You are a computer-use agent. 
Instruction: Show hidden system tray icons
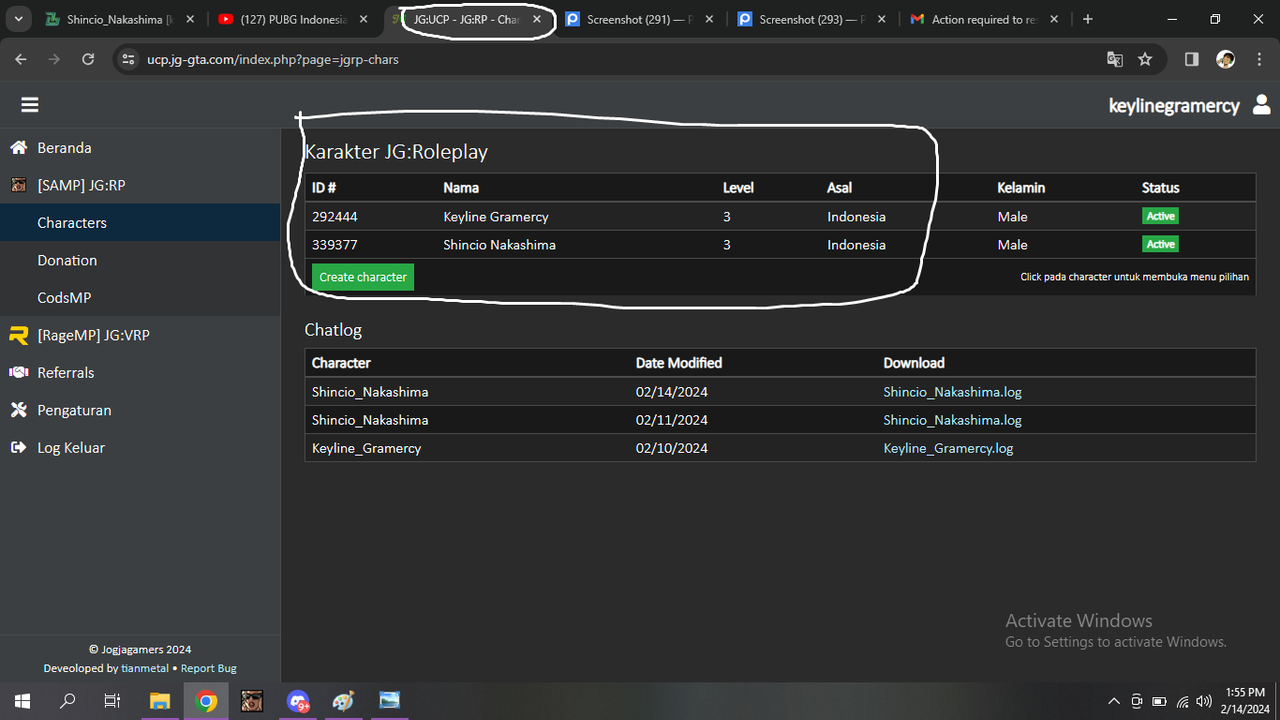[x=1115, y=701]
